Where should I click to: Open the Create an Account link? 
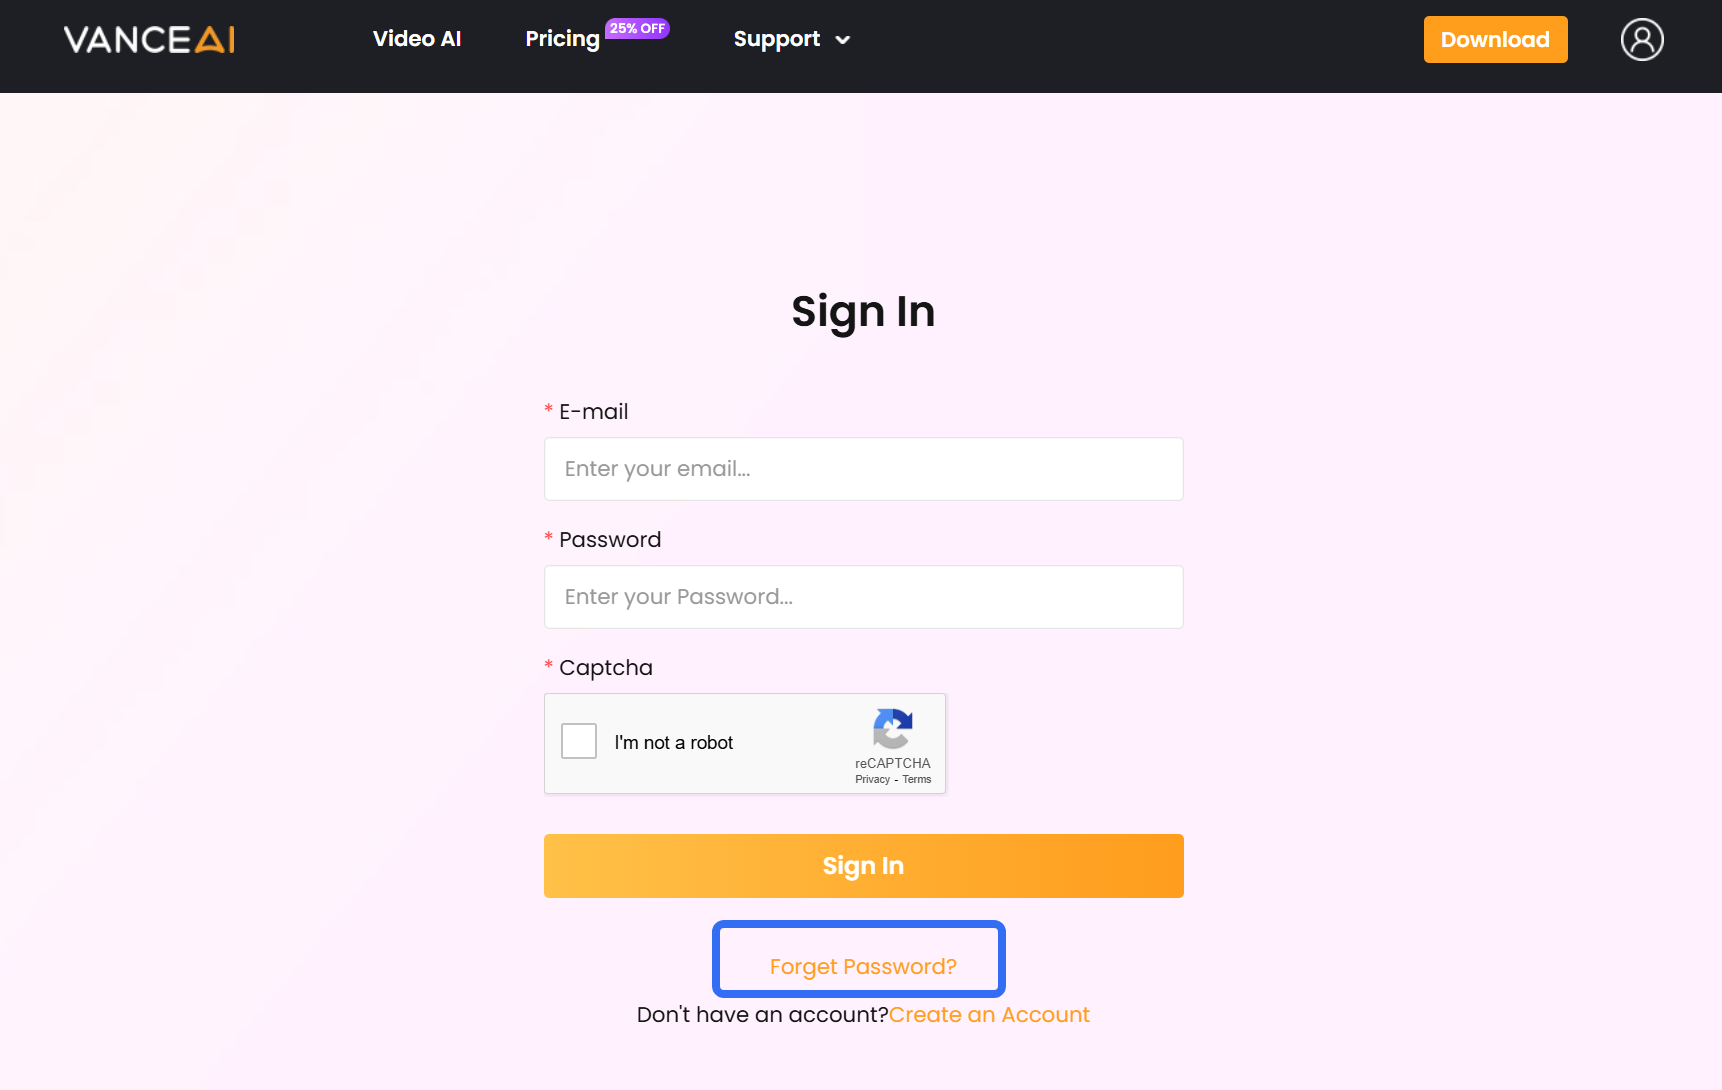click(x=989, y=1015)
